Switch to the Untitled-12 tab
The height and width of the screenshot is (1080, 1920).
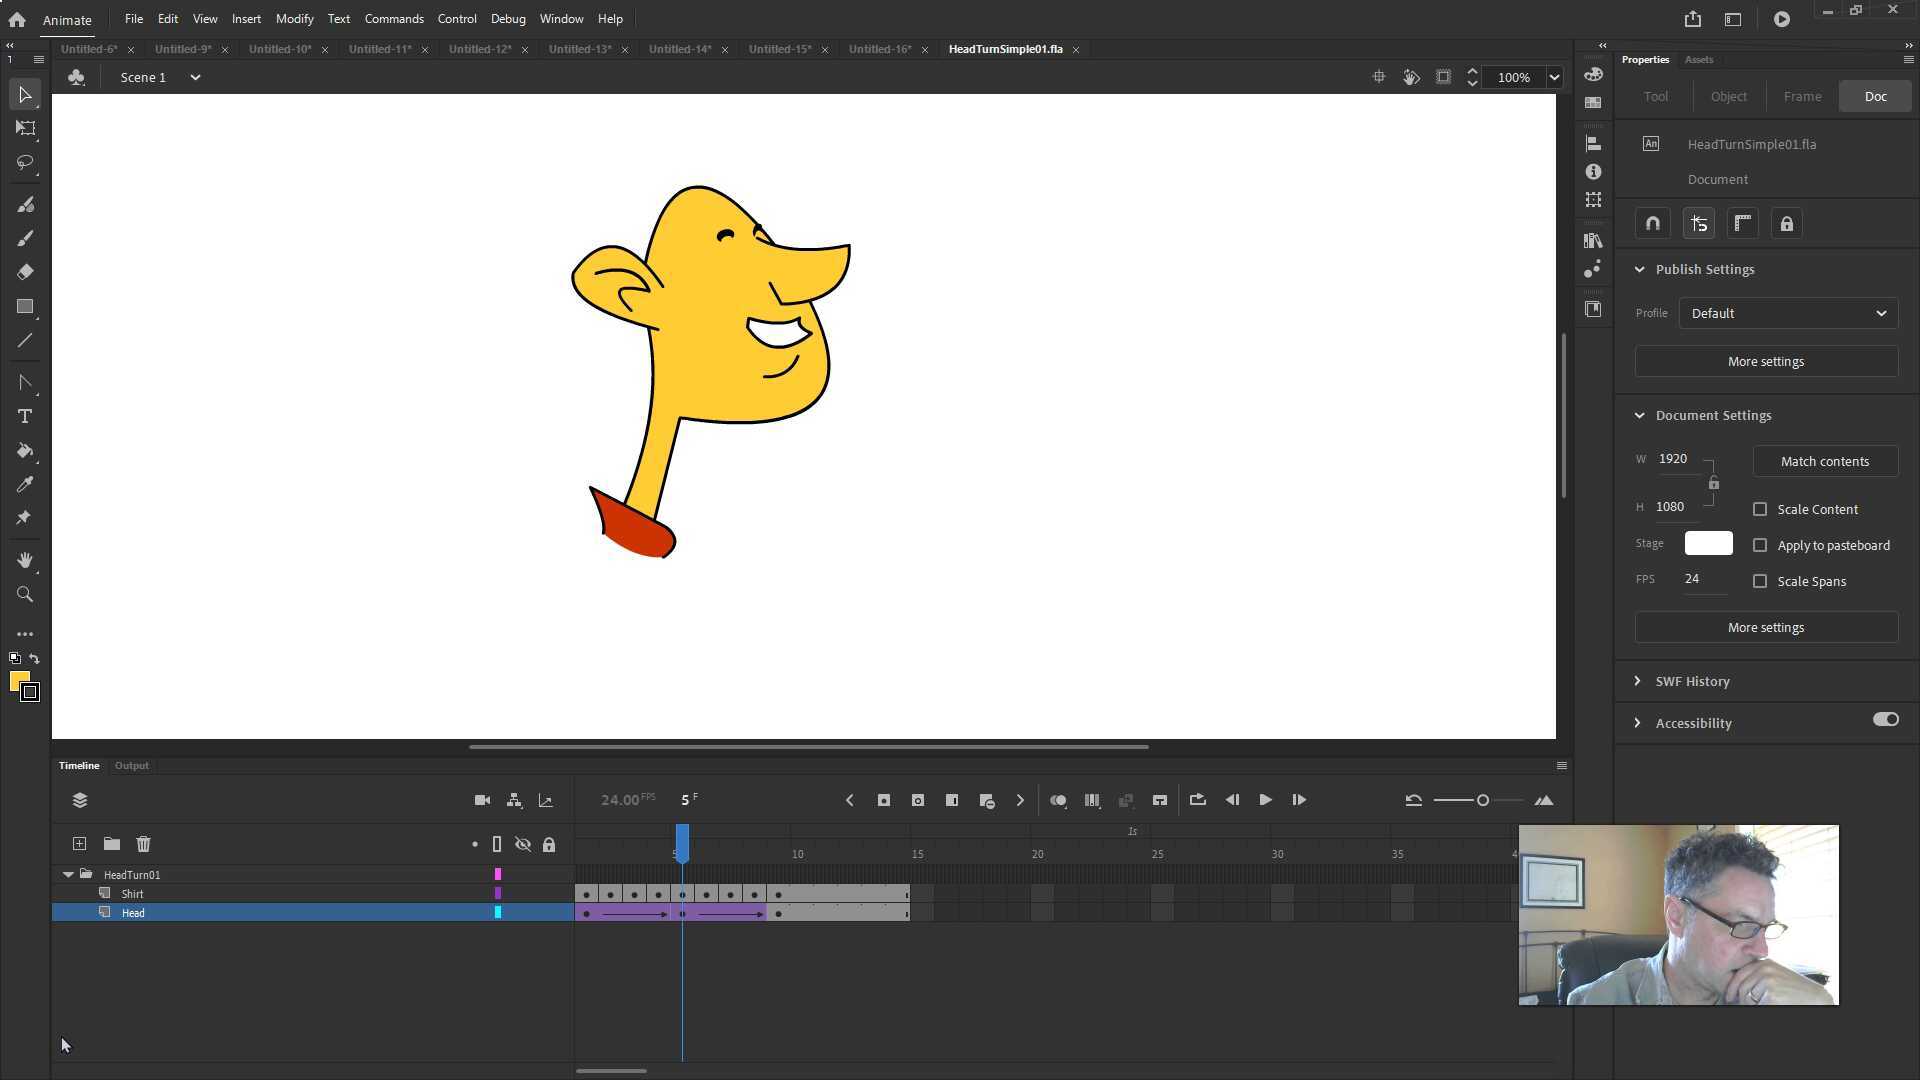(480, 49)
